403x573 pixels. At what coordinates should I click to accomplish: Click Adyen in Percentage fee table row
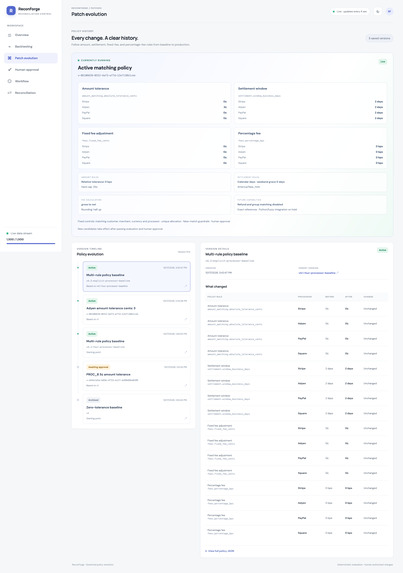click(x=302, y=503)
